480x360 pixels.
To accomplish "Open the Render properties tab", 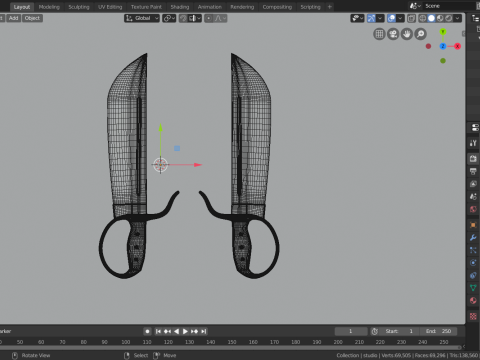I will tap(473, 158).
